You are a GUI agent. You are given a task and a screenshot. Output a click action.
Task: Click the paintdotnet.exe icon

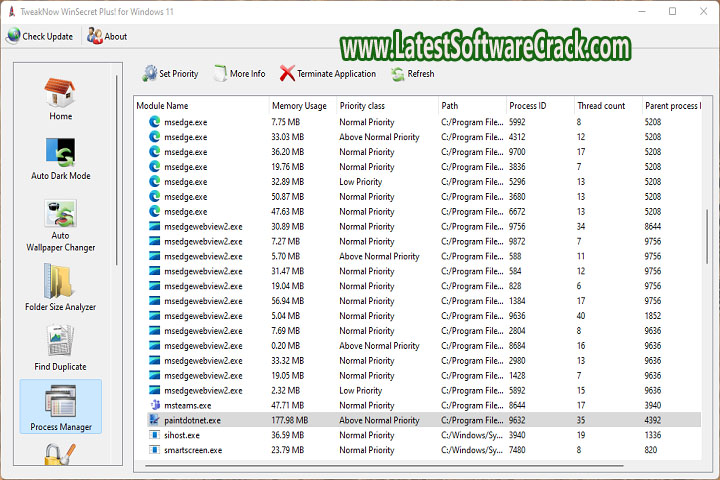point(155,420)
